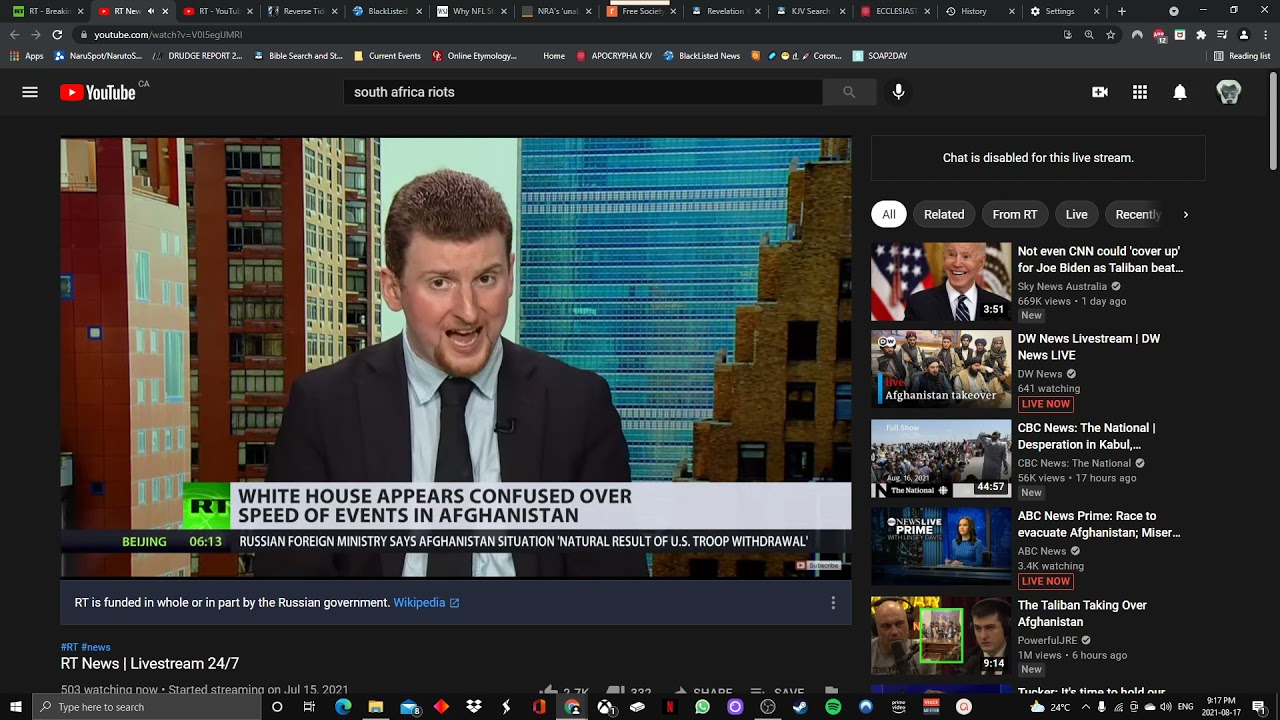Open the ABC News Prime thumbnail
This screenshot has height=720, width=1280.
(x=941, y=547)
